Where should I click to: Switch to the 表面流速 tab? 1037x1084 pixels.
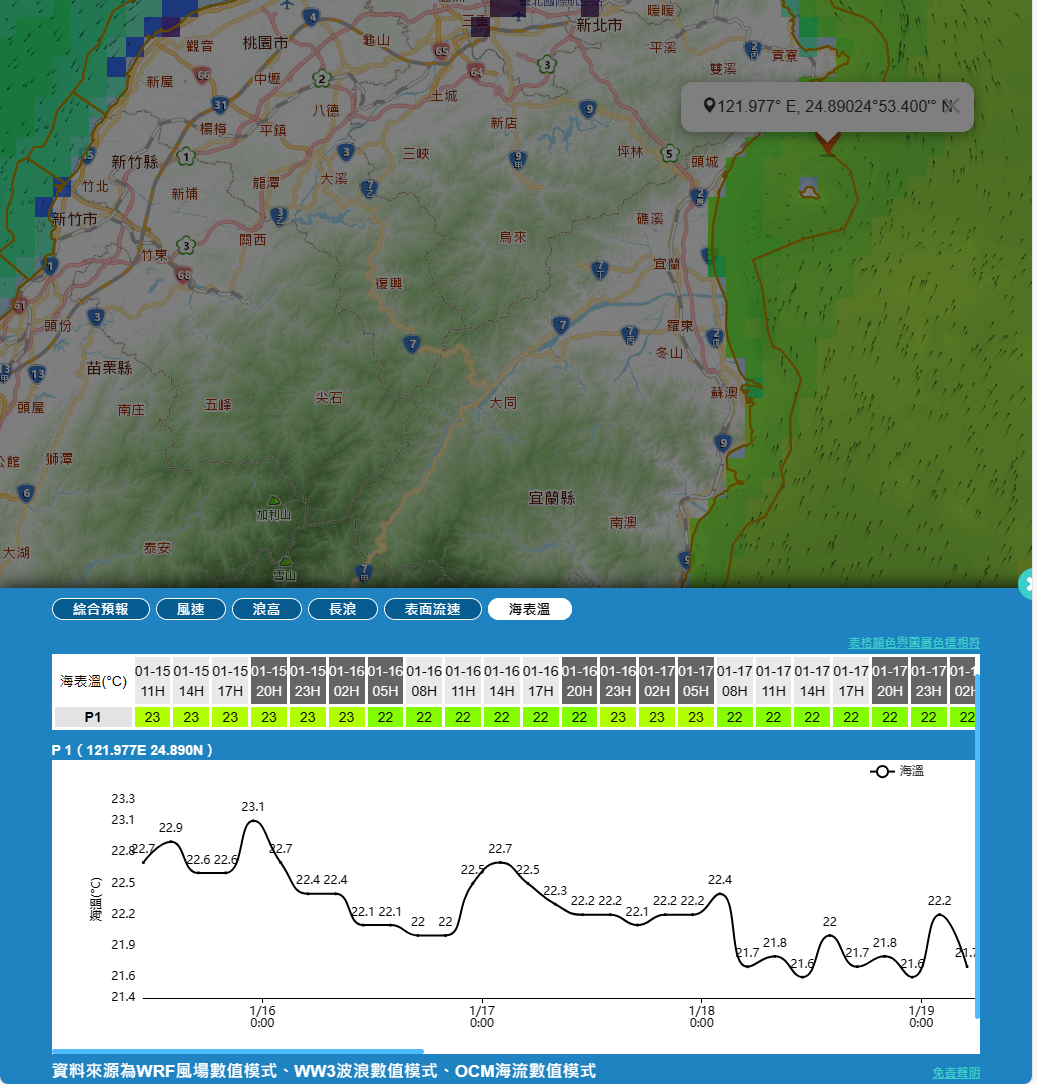(432, 609)
